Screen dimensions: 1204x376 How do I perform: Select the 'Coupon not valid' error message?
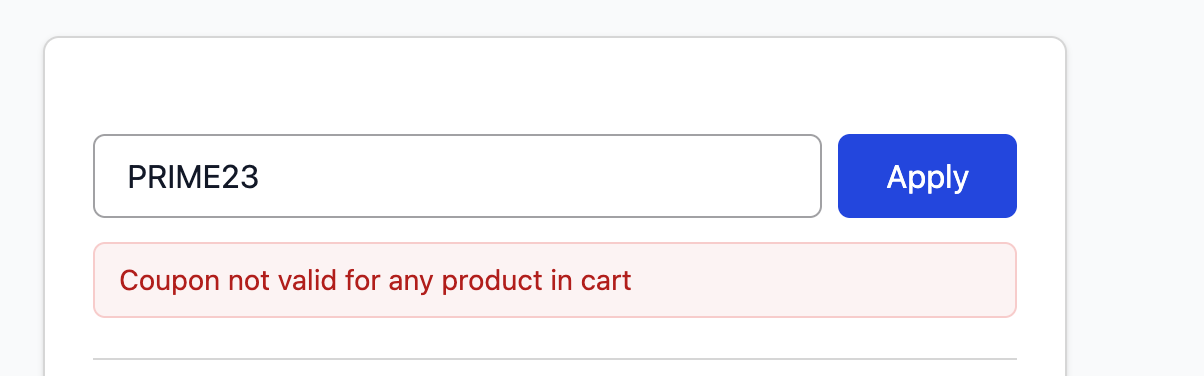375,280
